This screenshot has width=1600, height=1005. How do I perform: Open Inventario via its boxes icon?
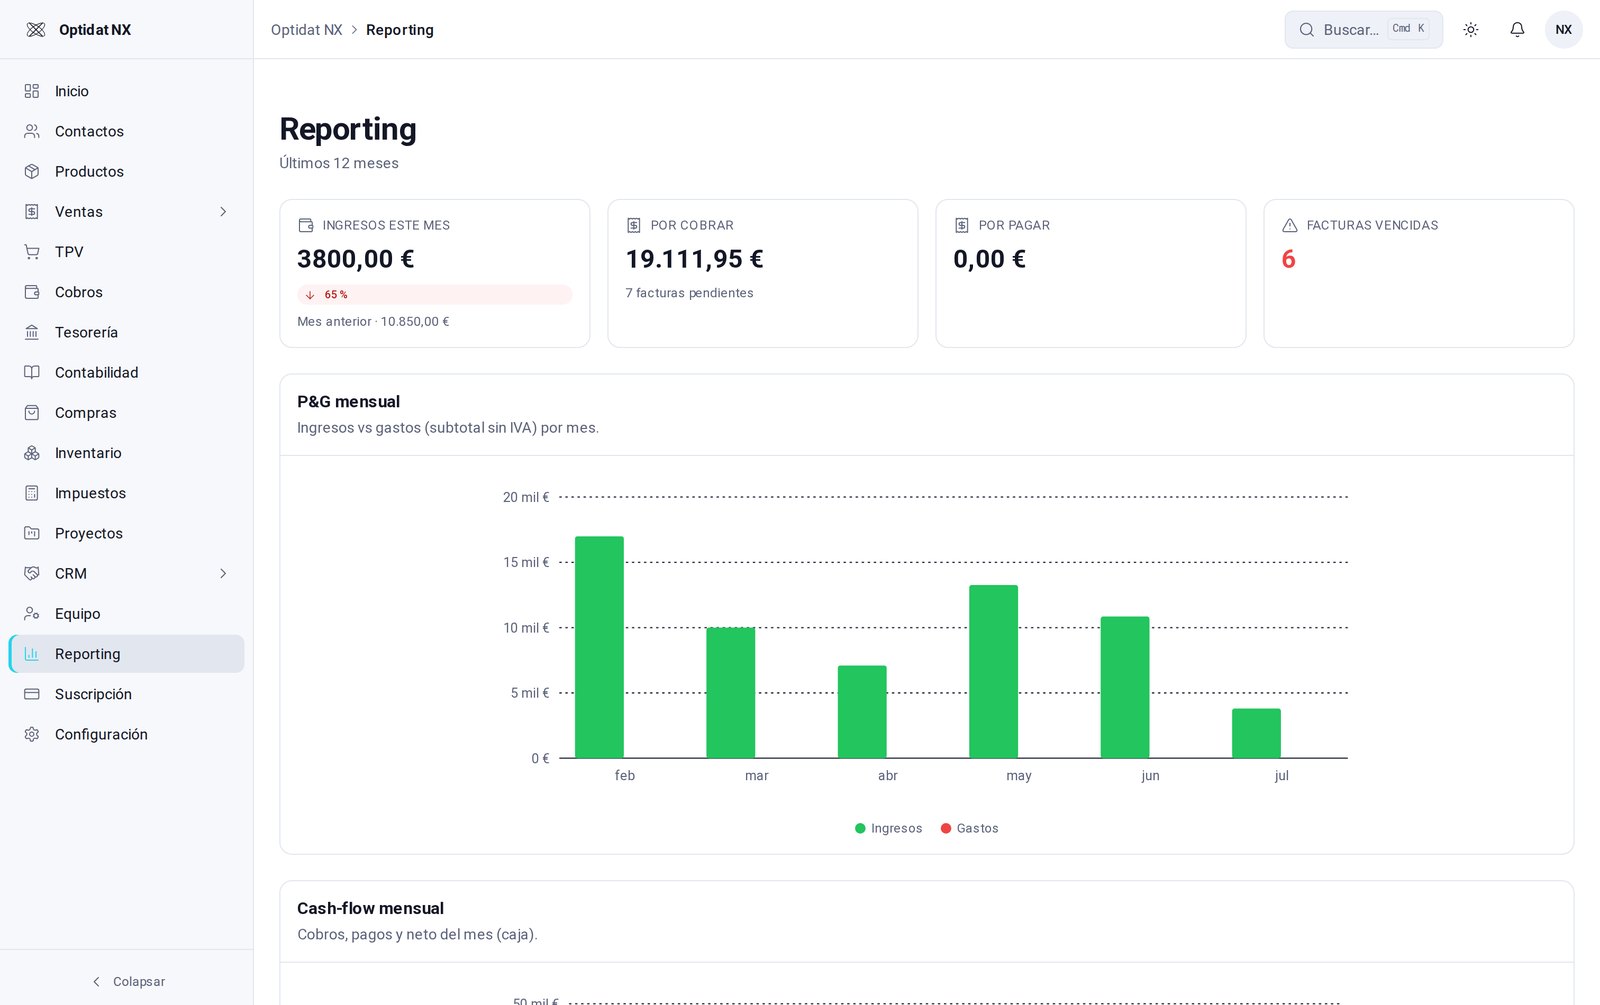click(x=32, y=453)
